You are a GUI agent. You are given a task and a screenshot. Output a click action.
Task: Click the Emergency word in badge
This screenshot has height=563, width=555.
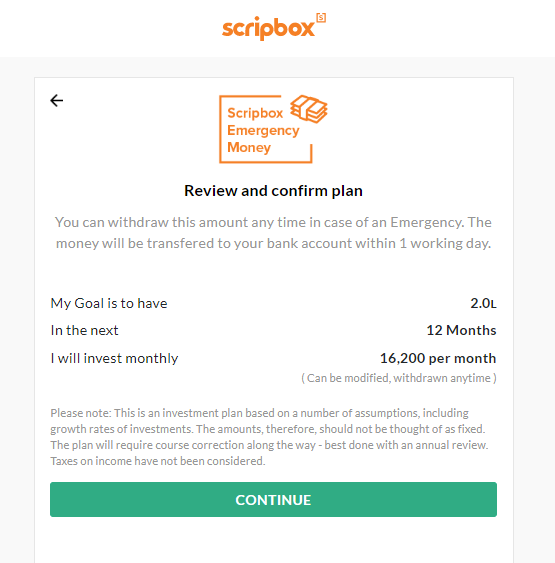[263, 130]
